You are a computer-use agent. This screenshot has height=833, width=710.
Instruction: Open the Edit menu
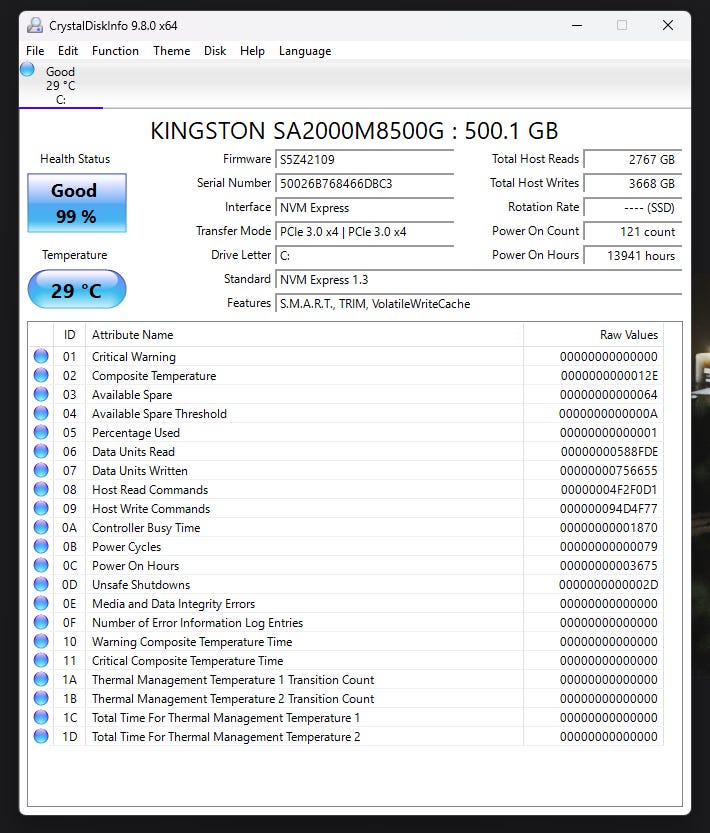coord(67,50)
